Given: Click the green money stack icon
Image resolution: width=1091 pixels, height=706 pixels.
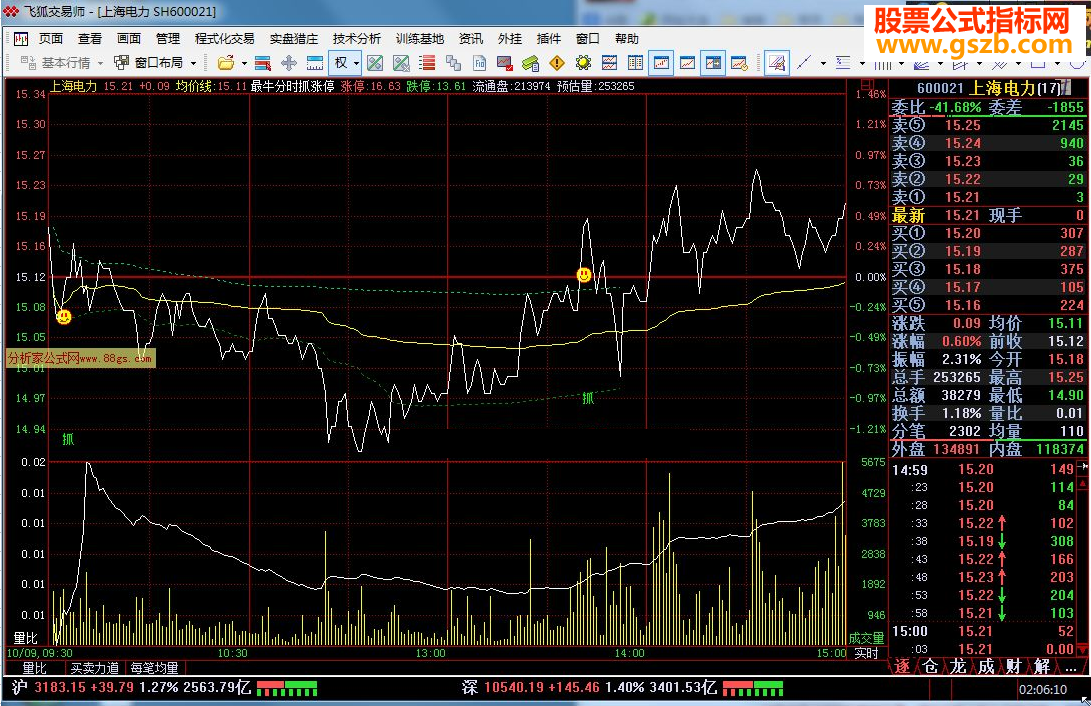Looking at the screenshot, I should coord(530,63).
